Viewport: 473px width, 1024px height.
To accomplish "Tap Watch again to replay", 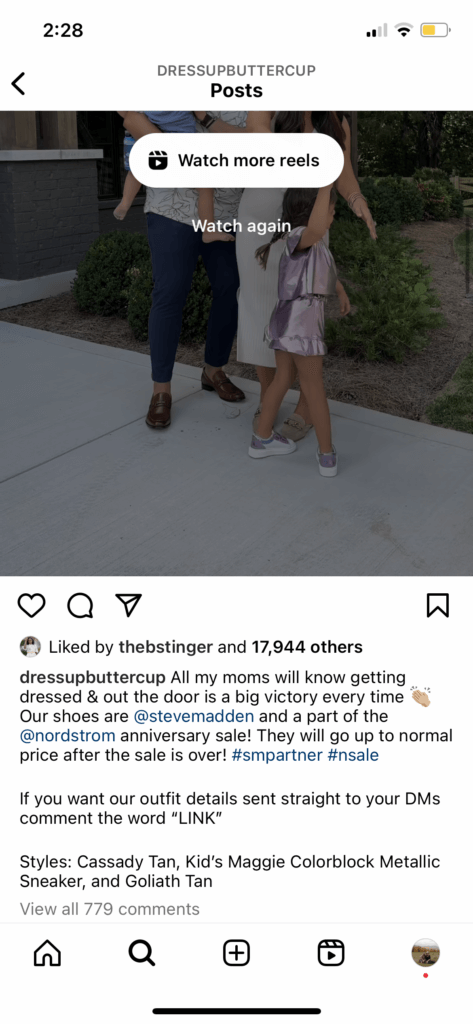I will (x=241, y=226).
